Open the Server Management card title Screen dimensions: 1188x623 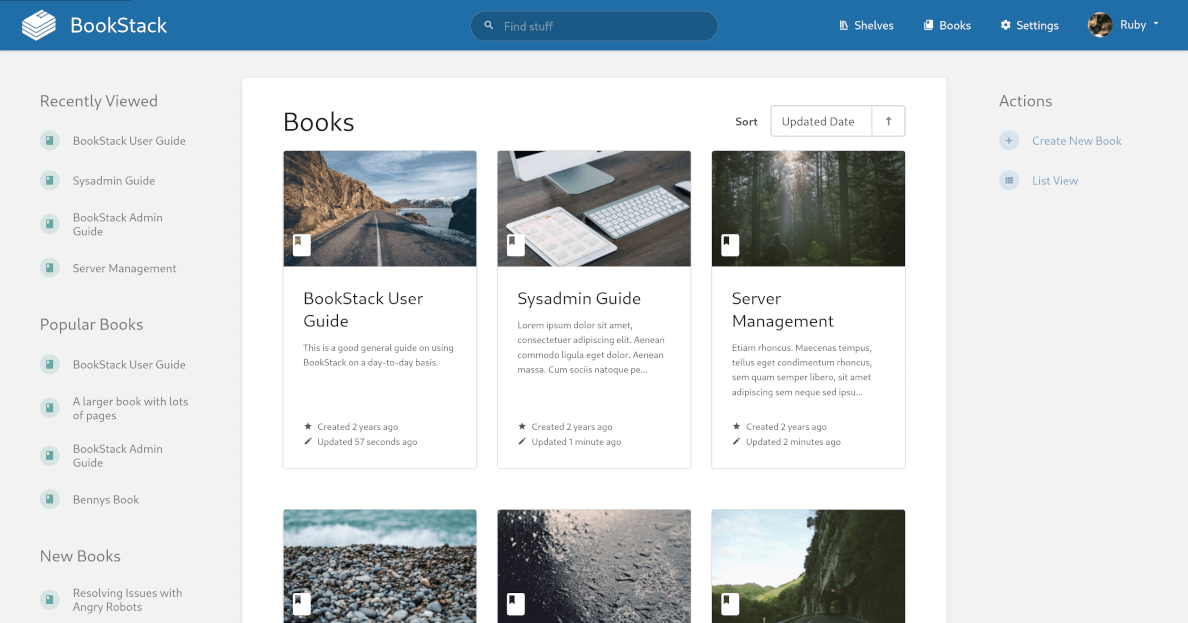pos(783,310)
